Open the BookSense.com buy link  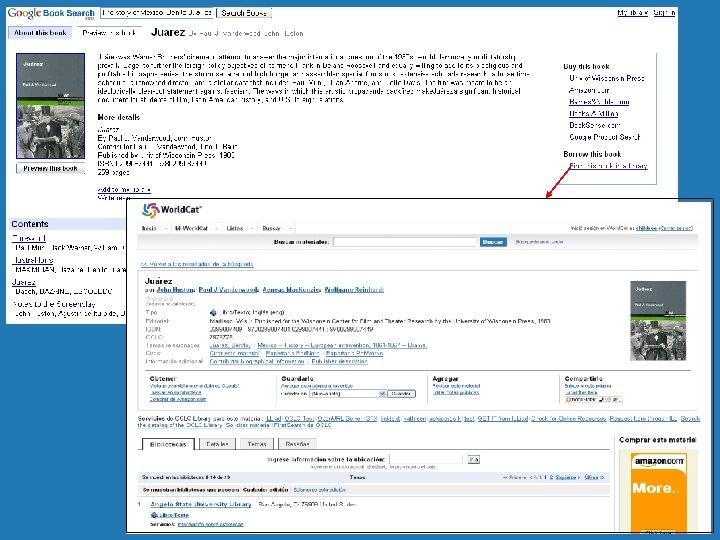point(595,125)
